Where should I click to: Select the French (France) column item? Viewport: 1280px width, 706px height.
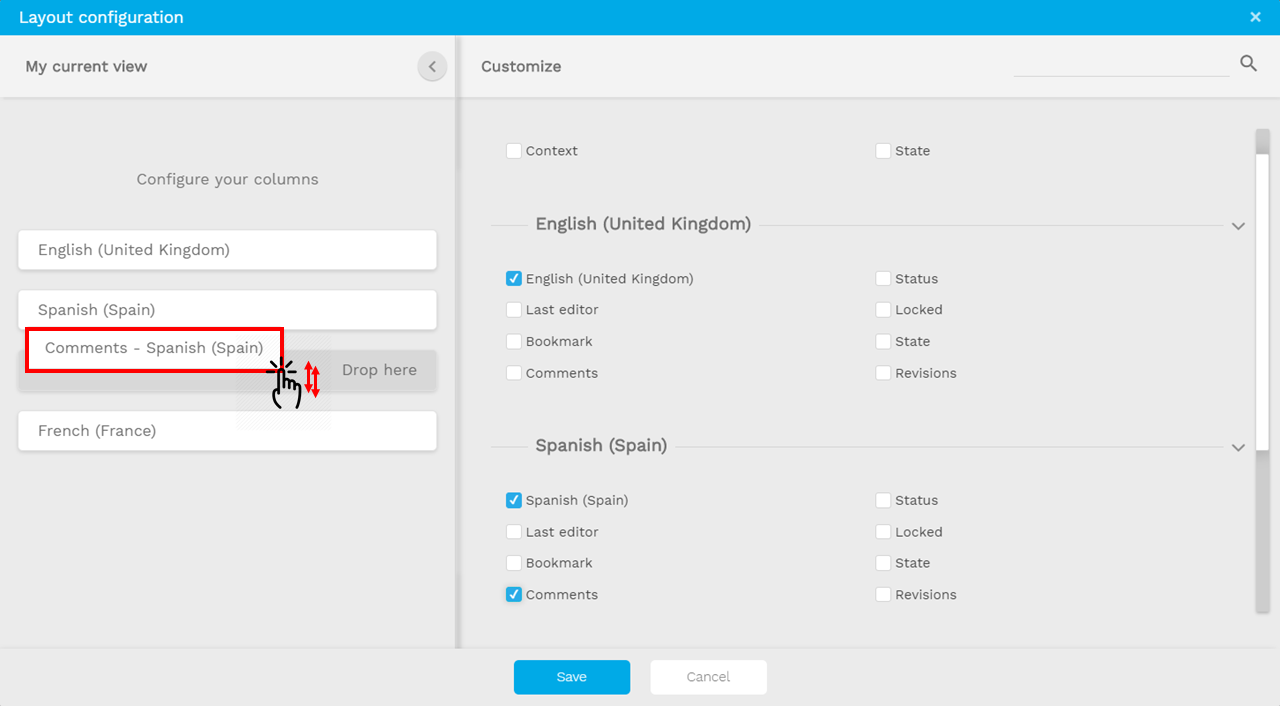(x=227, y=431)
